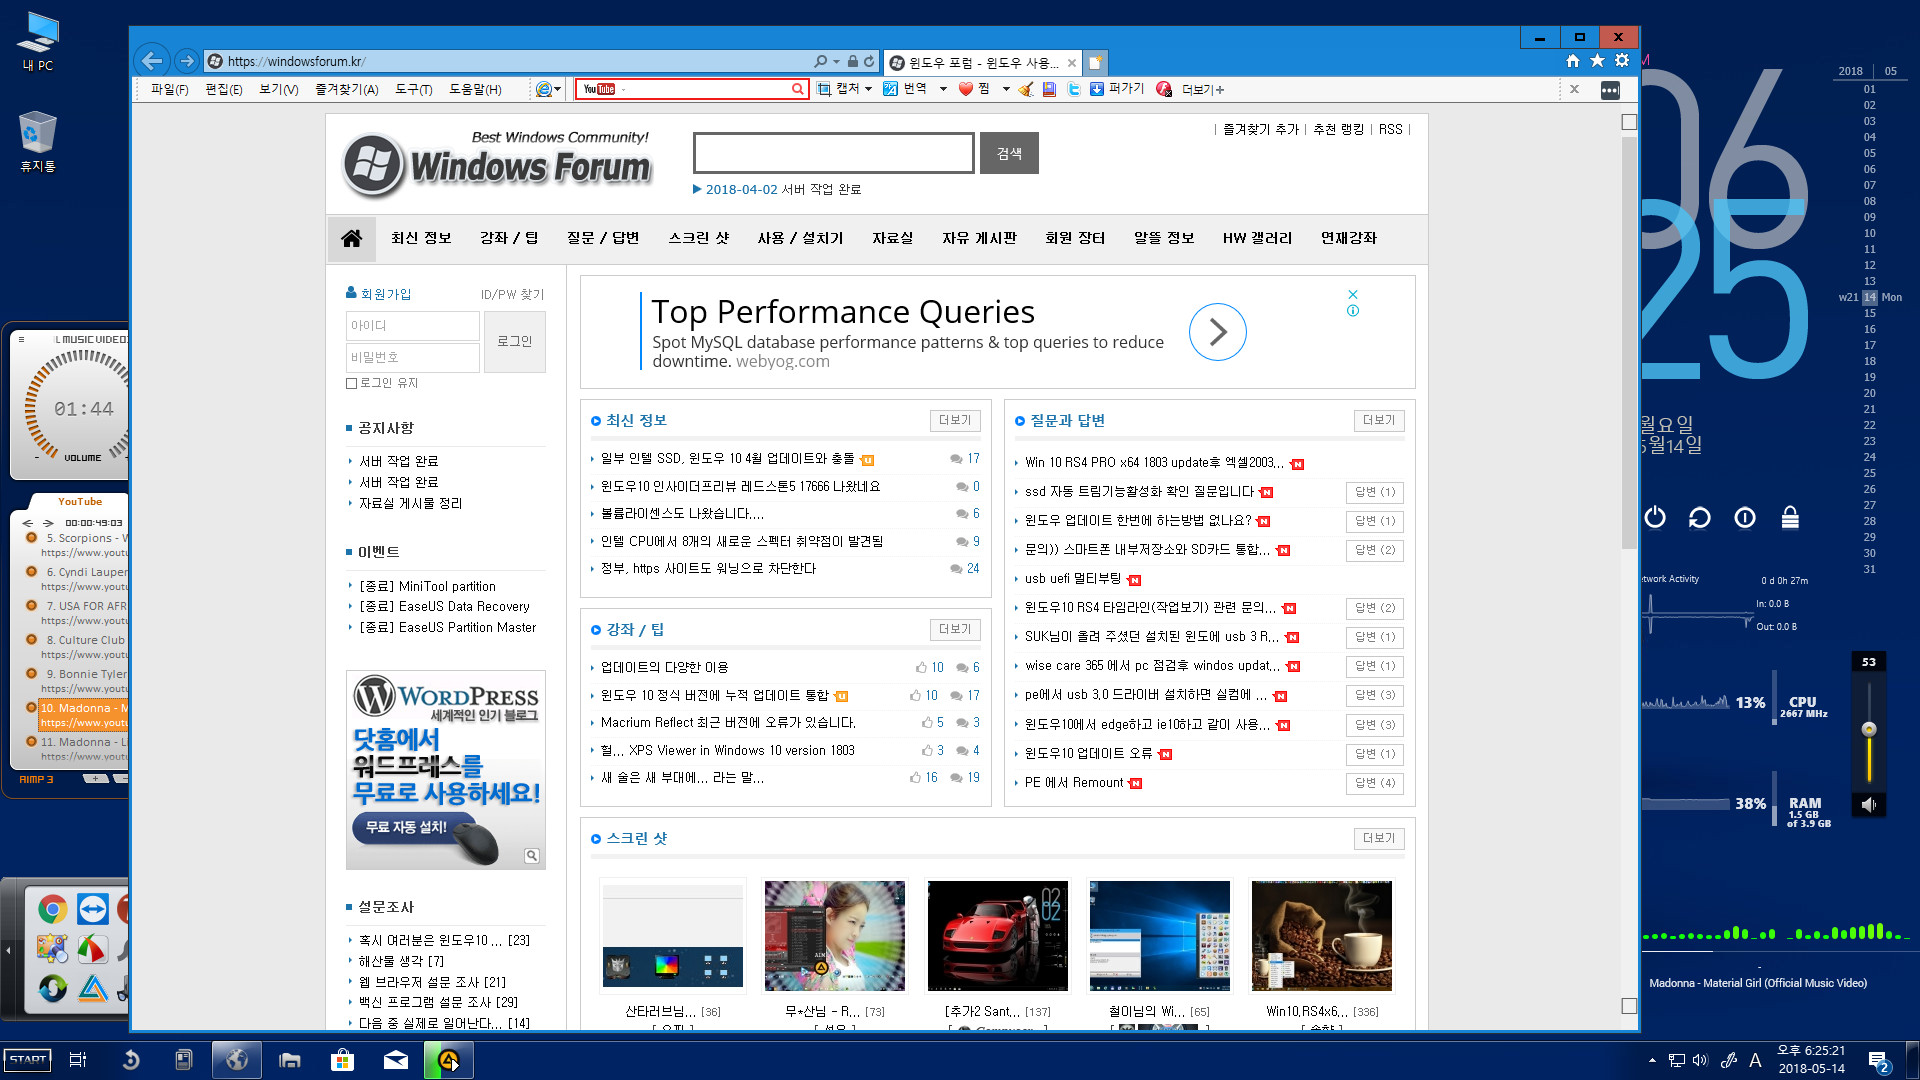This screenshot has height=1080, width=1920.
Task: Show hidden system tray icons arrow
Action: click(1652, 1060)
